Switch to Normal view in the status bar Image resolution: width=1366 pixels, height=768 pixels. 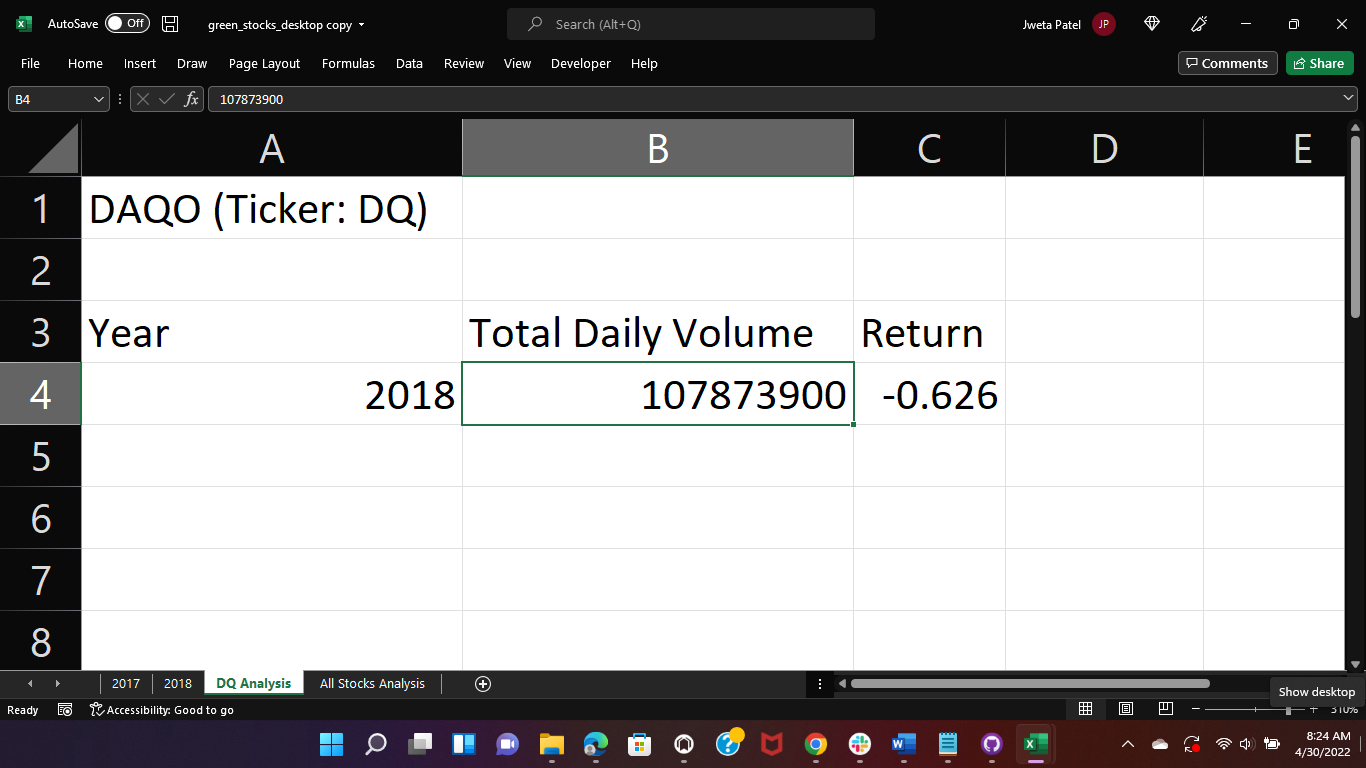point(1085,708)
